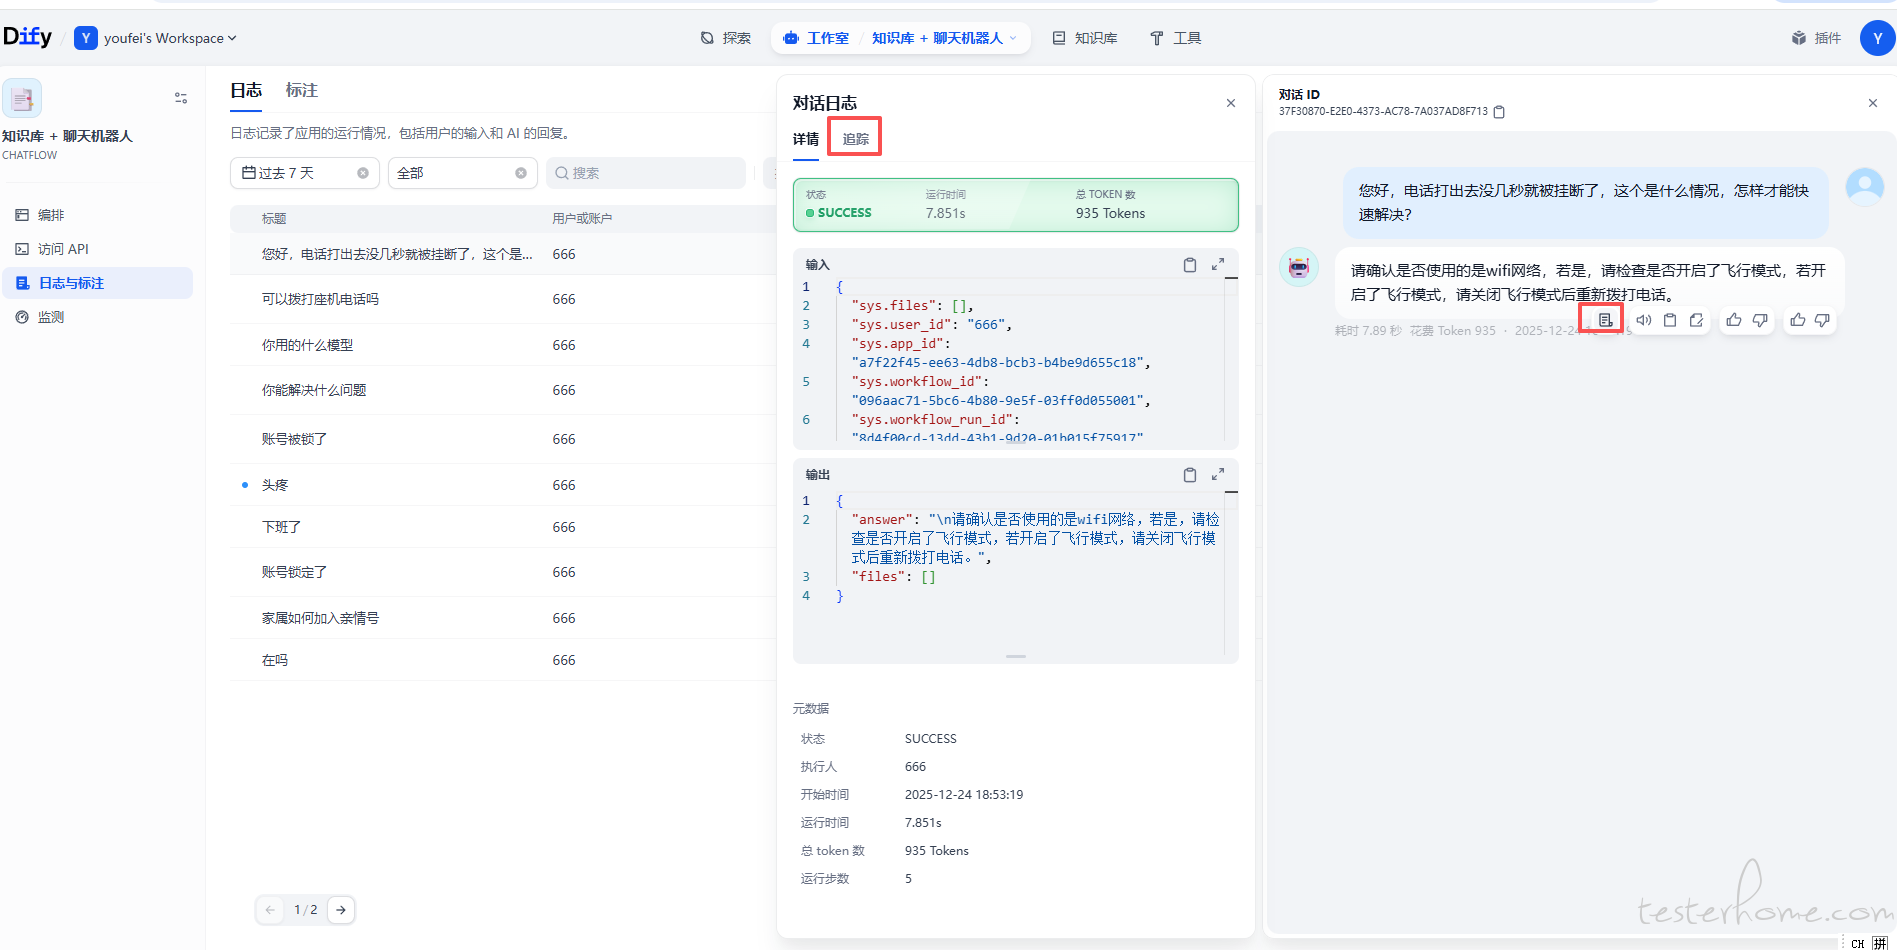Clear the 全部 filter selection
This screenshot has height=950, width=1897.
[521, 173]
